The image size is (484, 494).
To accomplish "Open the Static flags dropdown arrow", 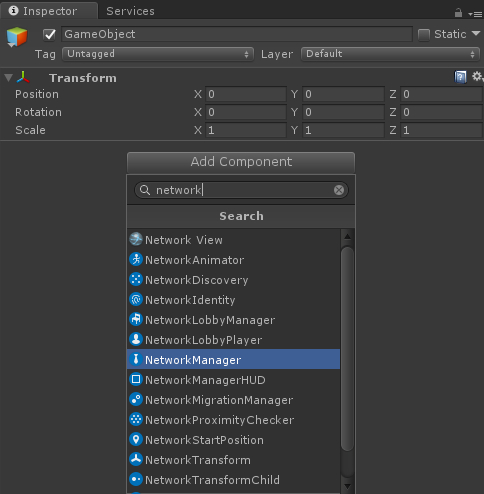I will point(476,33).
